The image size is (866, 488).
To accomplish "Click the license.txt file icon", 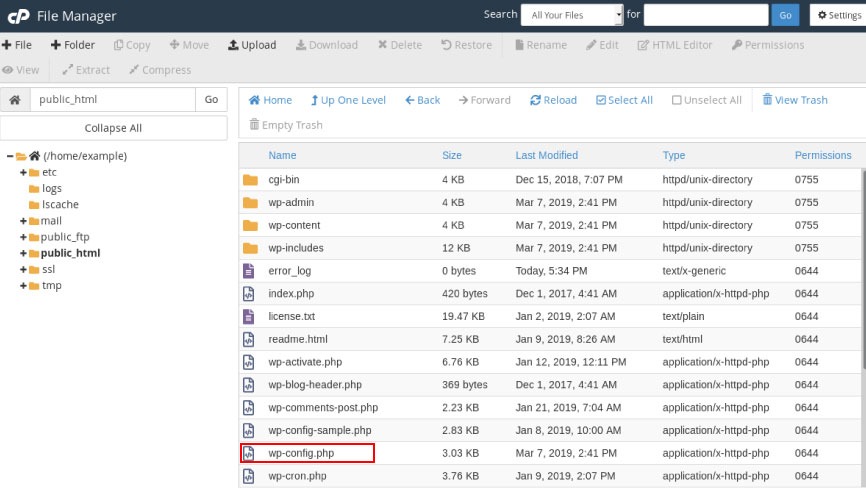I will (249, 316).
